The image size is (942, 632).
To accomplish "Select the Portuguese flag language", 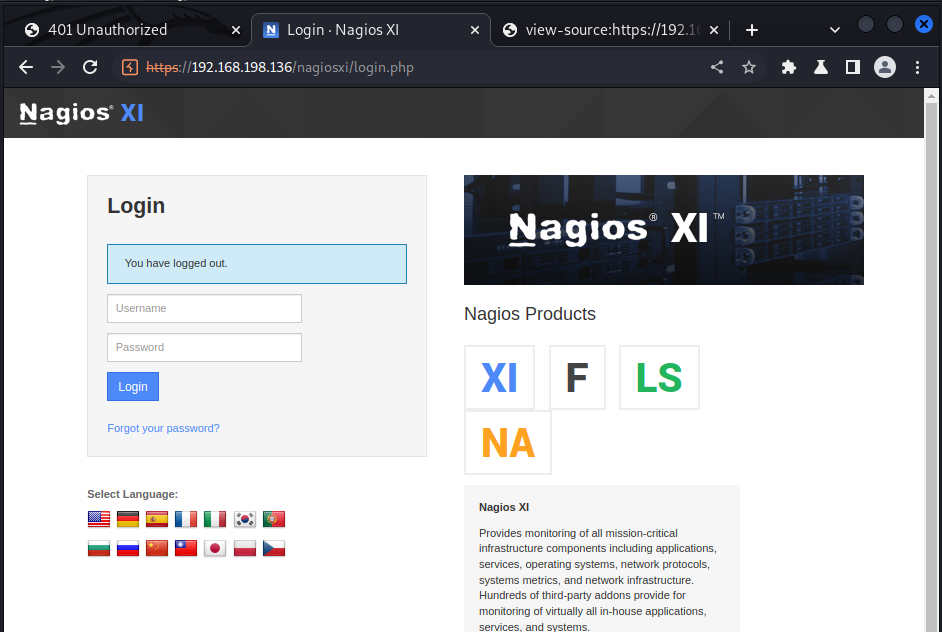I will [x=274, y=519].
